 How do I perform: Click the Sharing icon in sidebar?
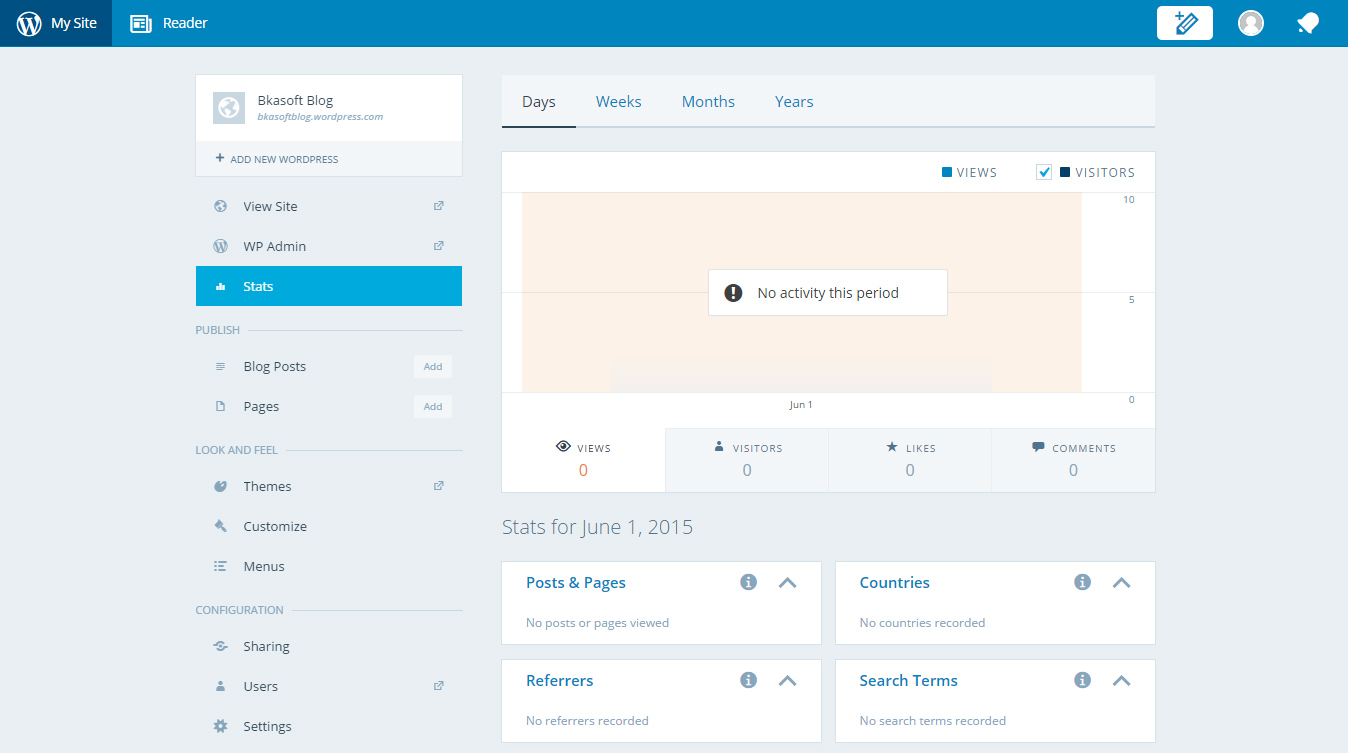coord(220,646)
